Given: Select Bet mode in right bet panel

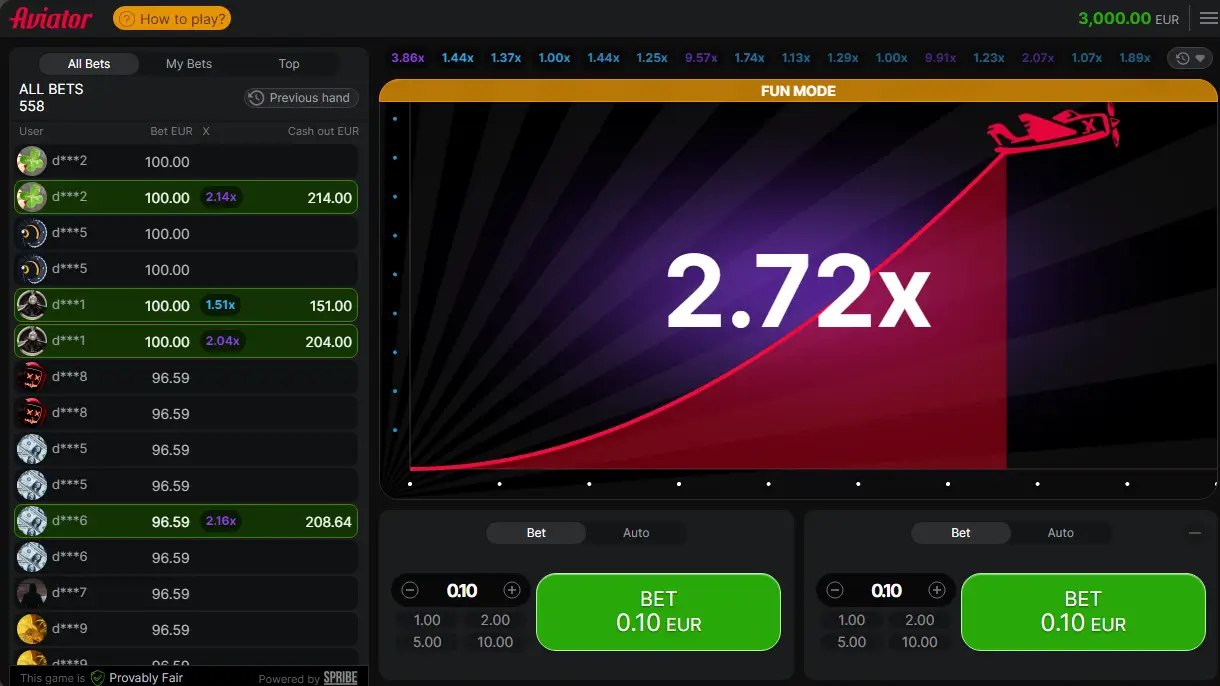Looking at the screenshot, I should tap(960, 533).
